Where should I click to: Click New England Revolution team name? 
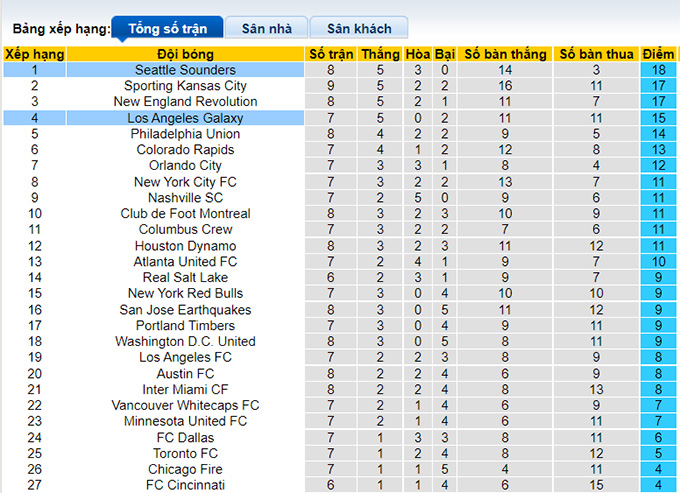pos(186,102)
